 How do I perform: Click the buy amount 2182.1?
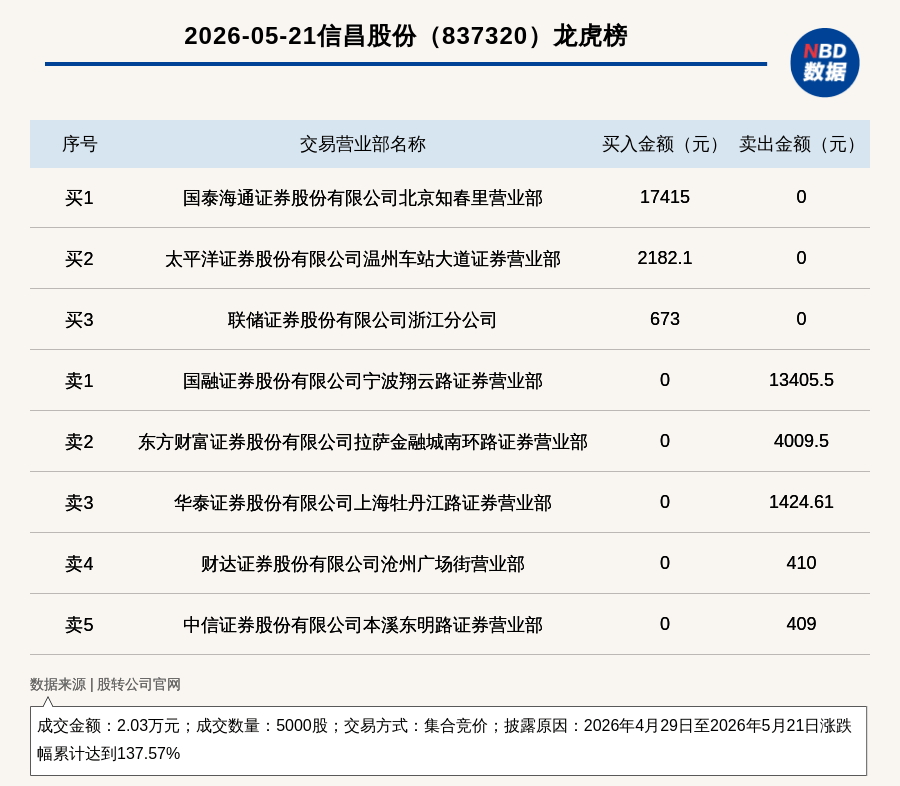pyautogui.click(x=665, y=258)
